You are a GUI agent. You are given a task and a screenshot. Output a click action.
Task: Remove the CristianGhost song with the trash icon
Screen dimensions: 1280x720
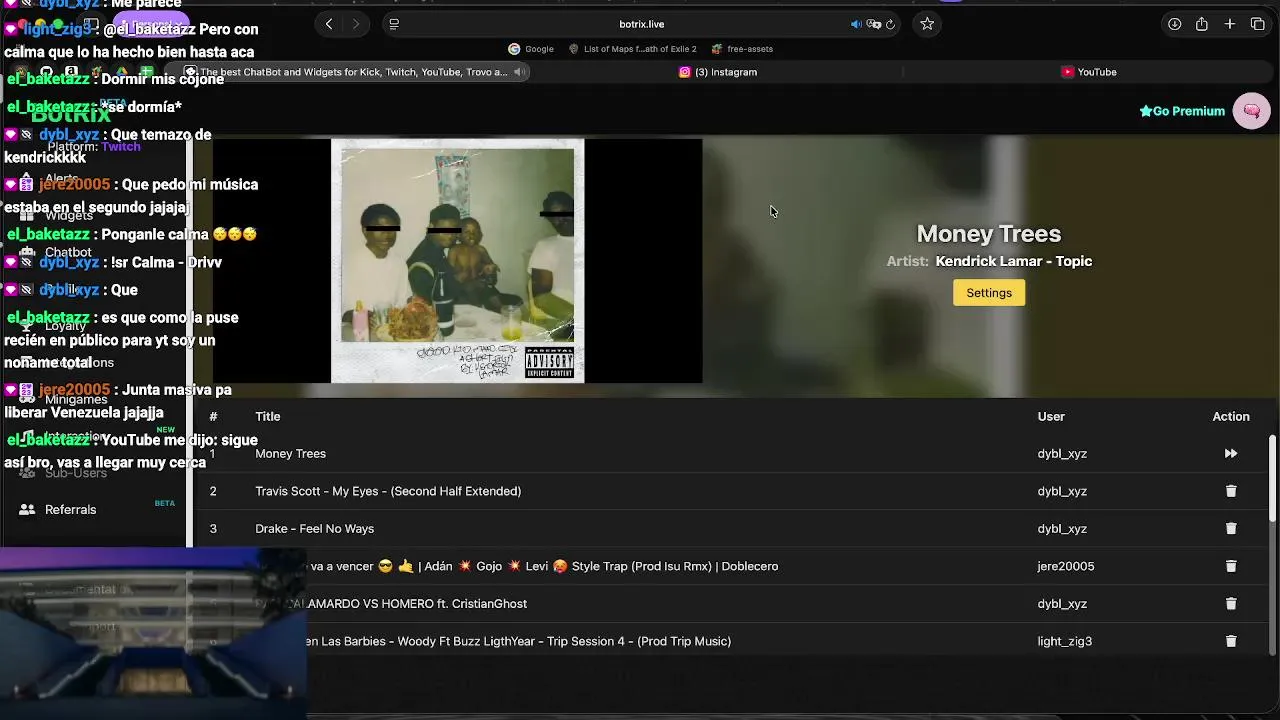[1231, 604]
